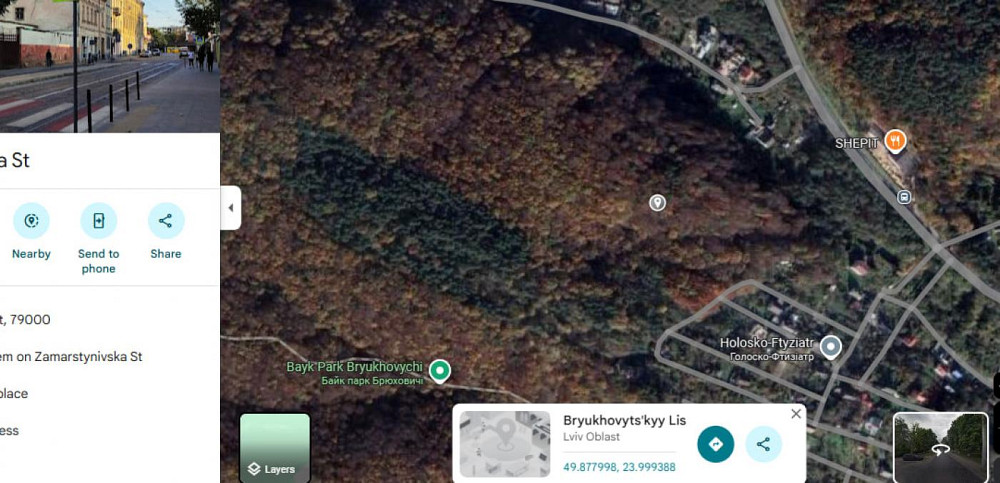This screenshot has height=483, width=1000.
Task: Click the street photo at panel top
Action: pyautogui.click(x=110, y=66)
